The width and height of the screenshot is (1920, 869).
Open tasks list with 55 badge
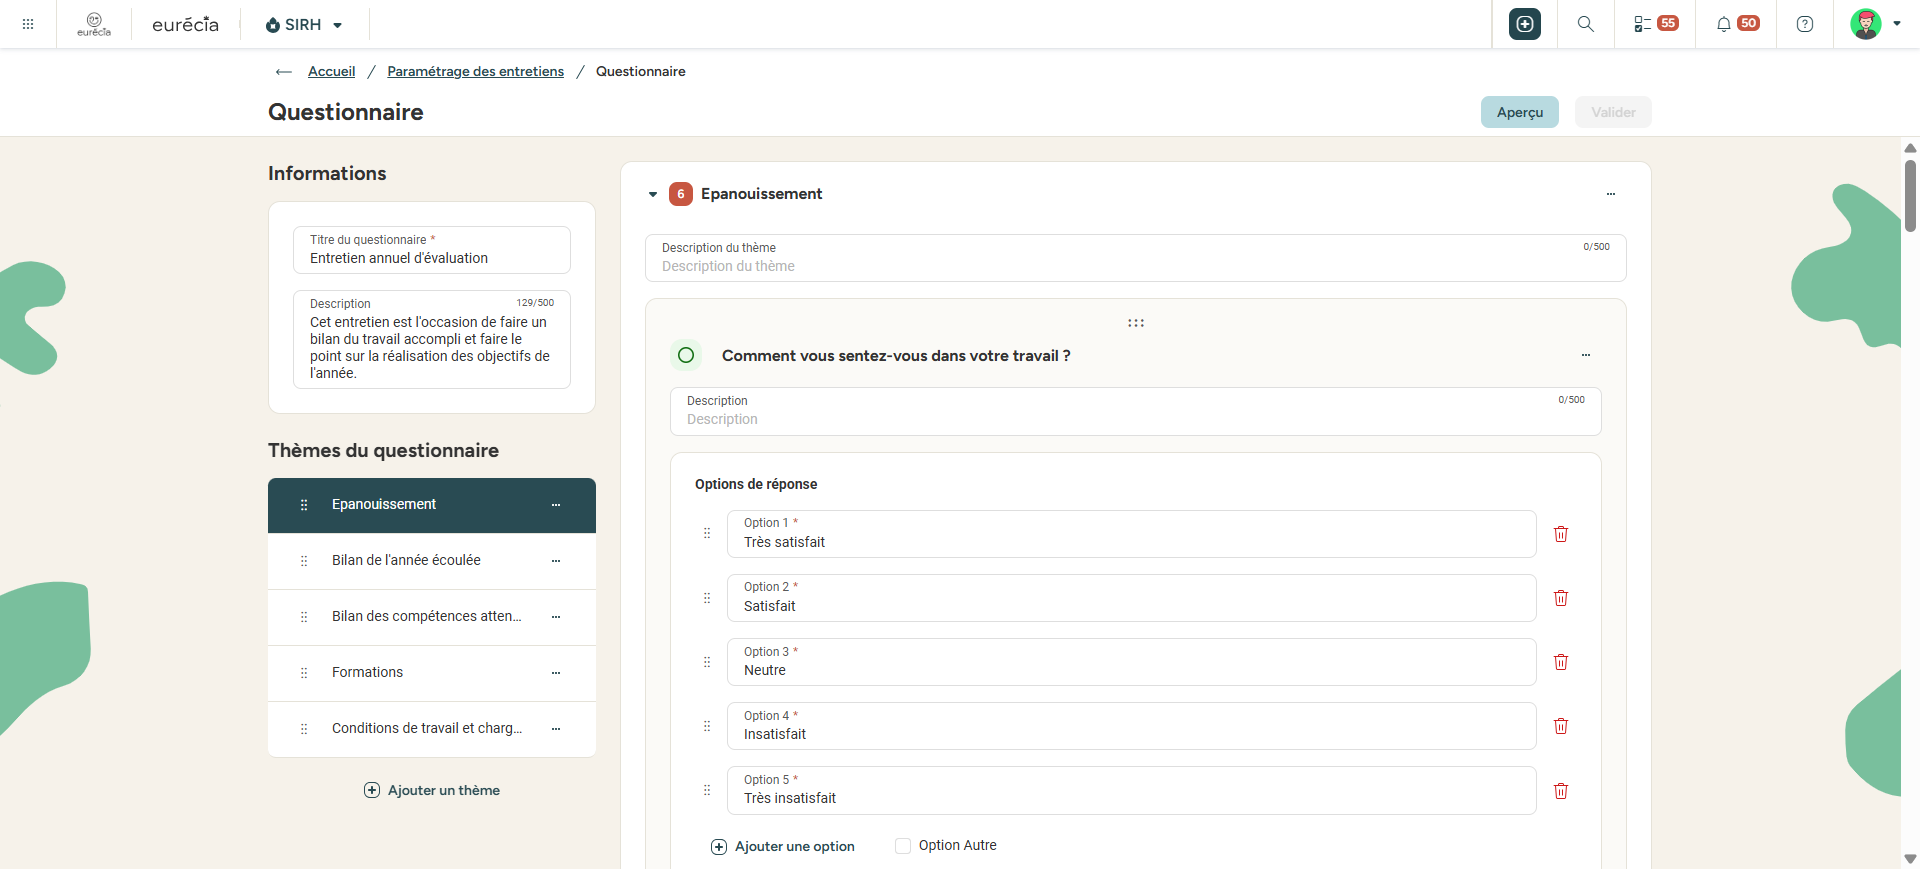pos(1656,24)
